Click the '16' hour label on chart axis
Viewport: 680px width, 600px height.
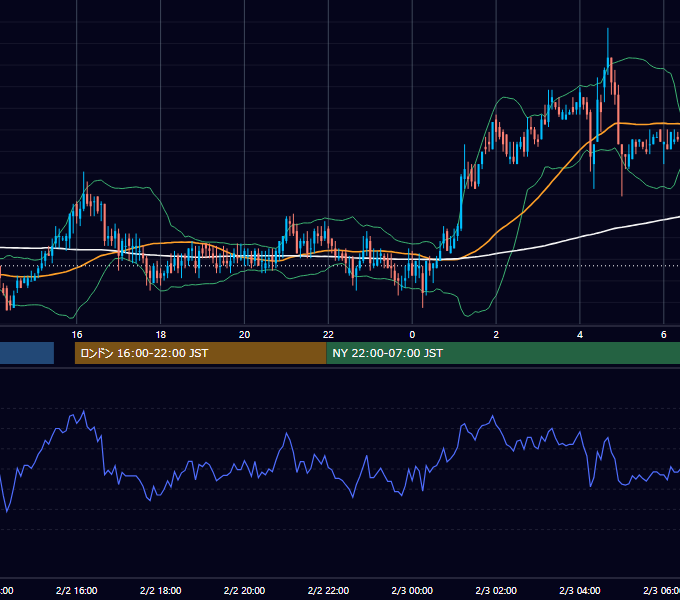77,335
